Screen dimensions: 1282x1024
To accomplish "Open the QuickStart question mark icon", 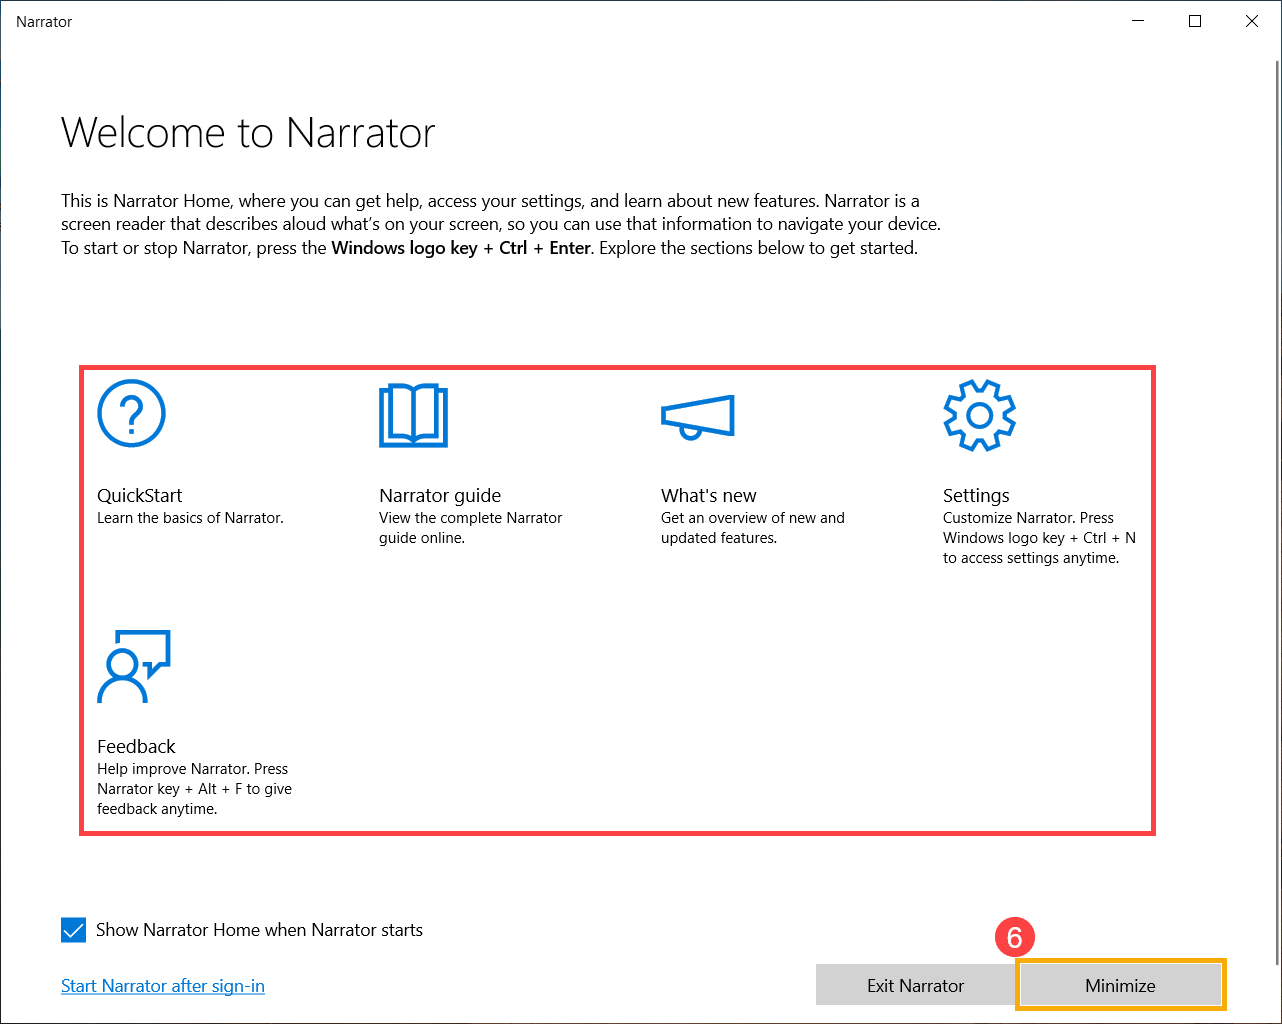I will coord(131,413).
